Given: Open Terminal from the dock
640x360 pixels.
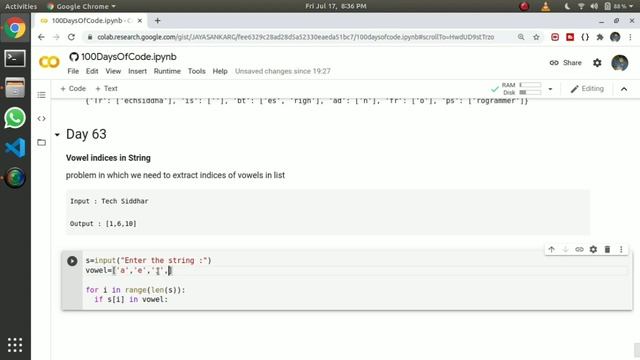Looking at the screenshot, I should (15, 59).
